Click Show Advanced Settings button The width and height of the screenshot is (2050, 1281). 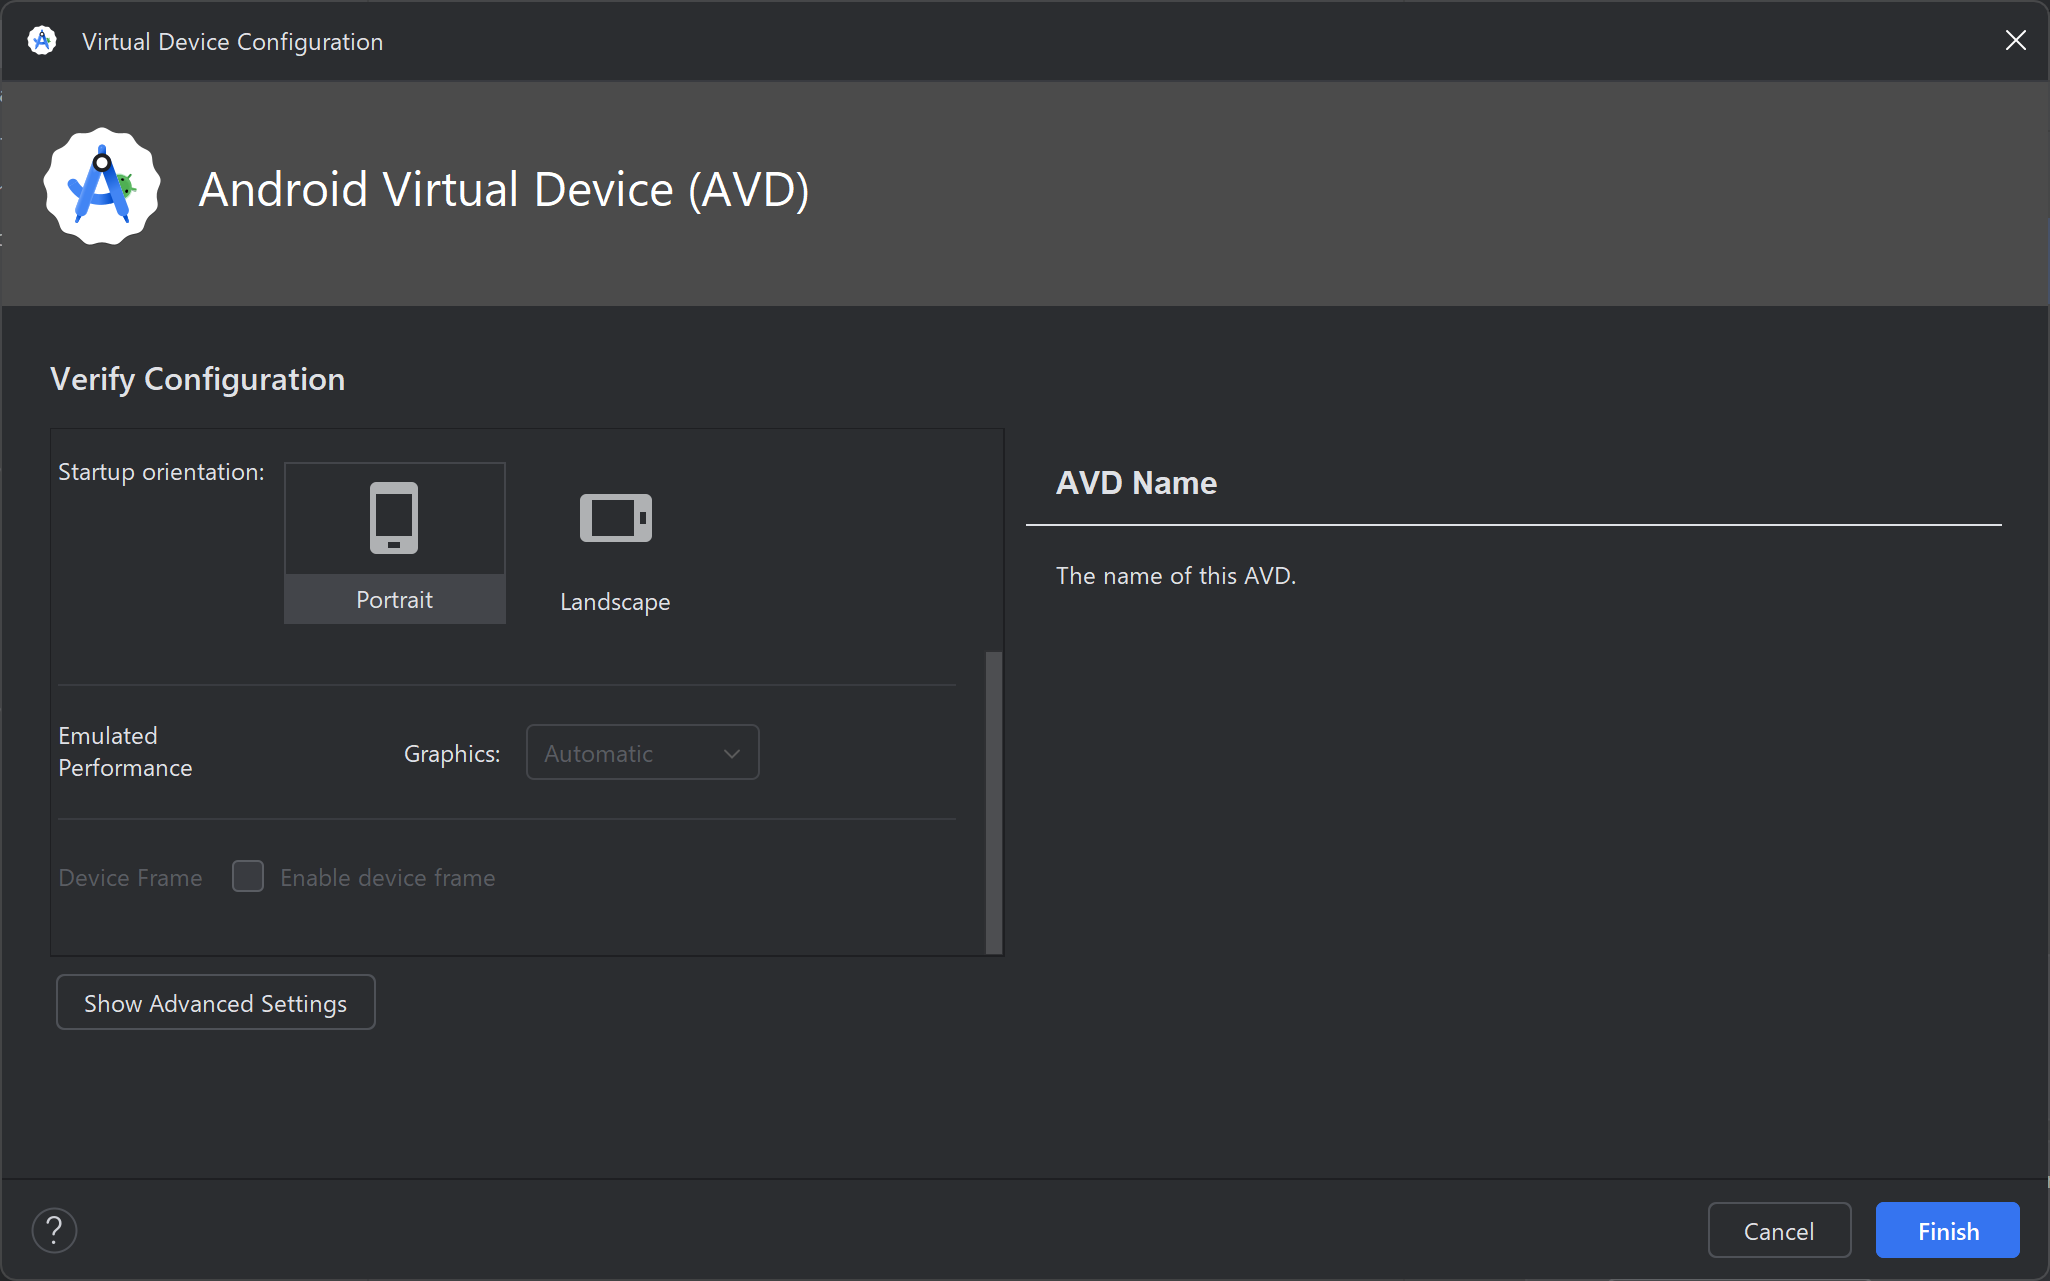click(216, 1003)
